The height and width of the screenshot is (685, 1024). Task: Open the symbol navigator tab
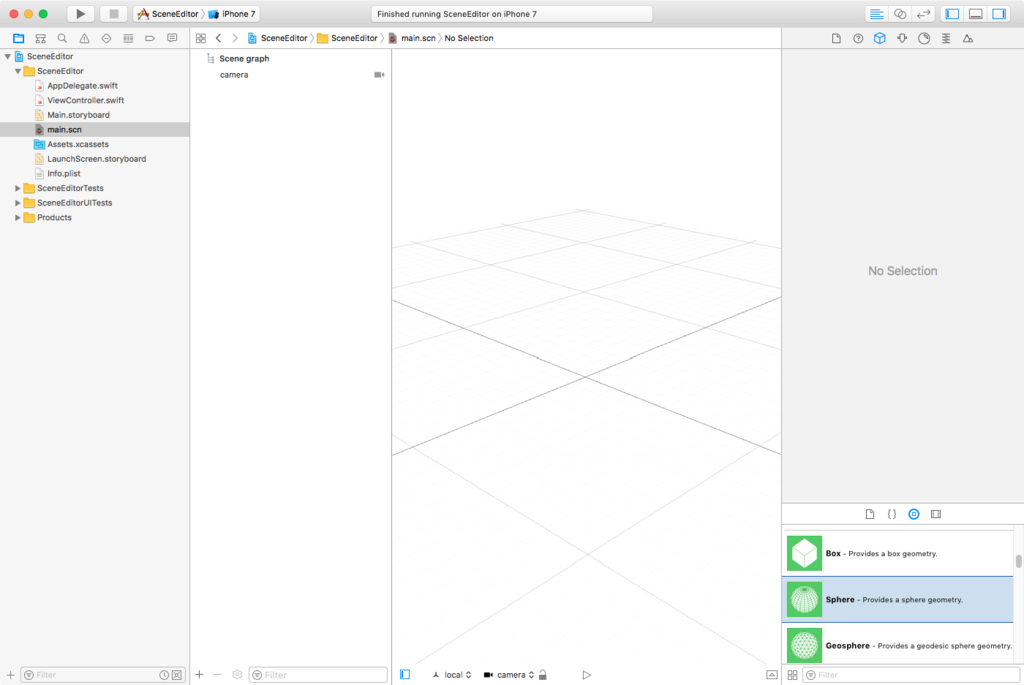point(40,39)
